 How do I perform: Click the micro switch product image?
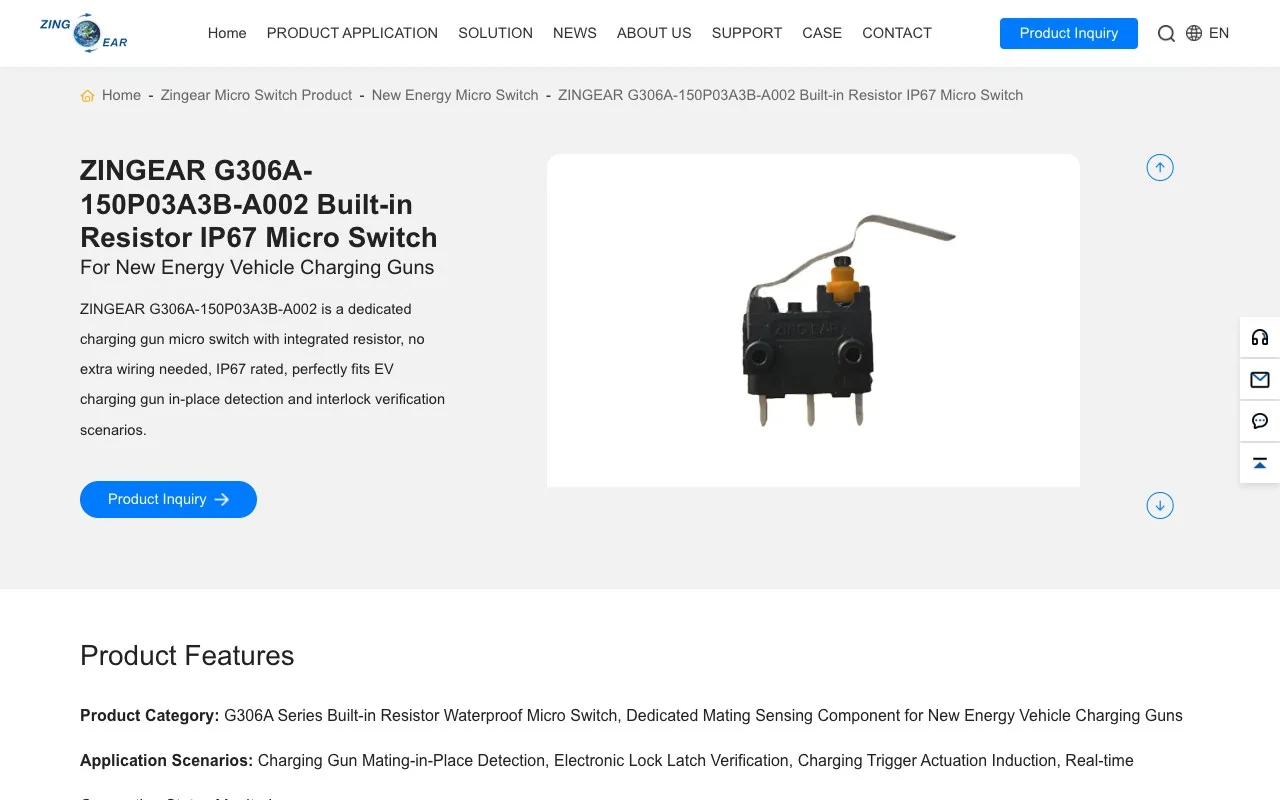click(813, 320)
